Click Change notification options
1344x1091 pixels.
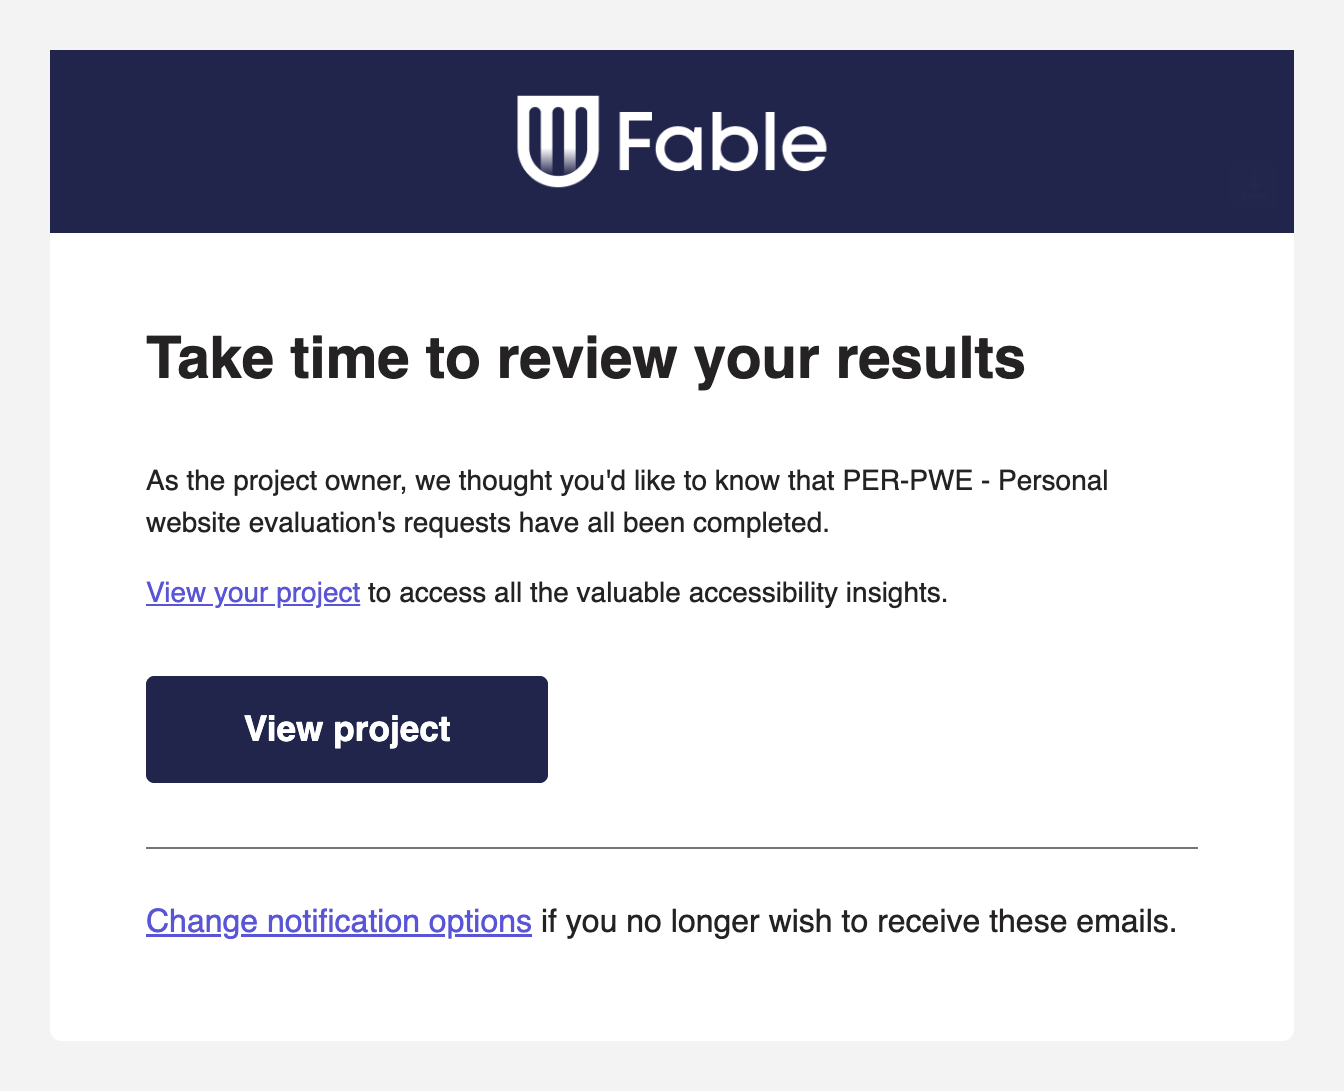pyautogui.click(x=338, y=921)
